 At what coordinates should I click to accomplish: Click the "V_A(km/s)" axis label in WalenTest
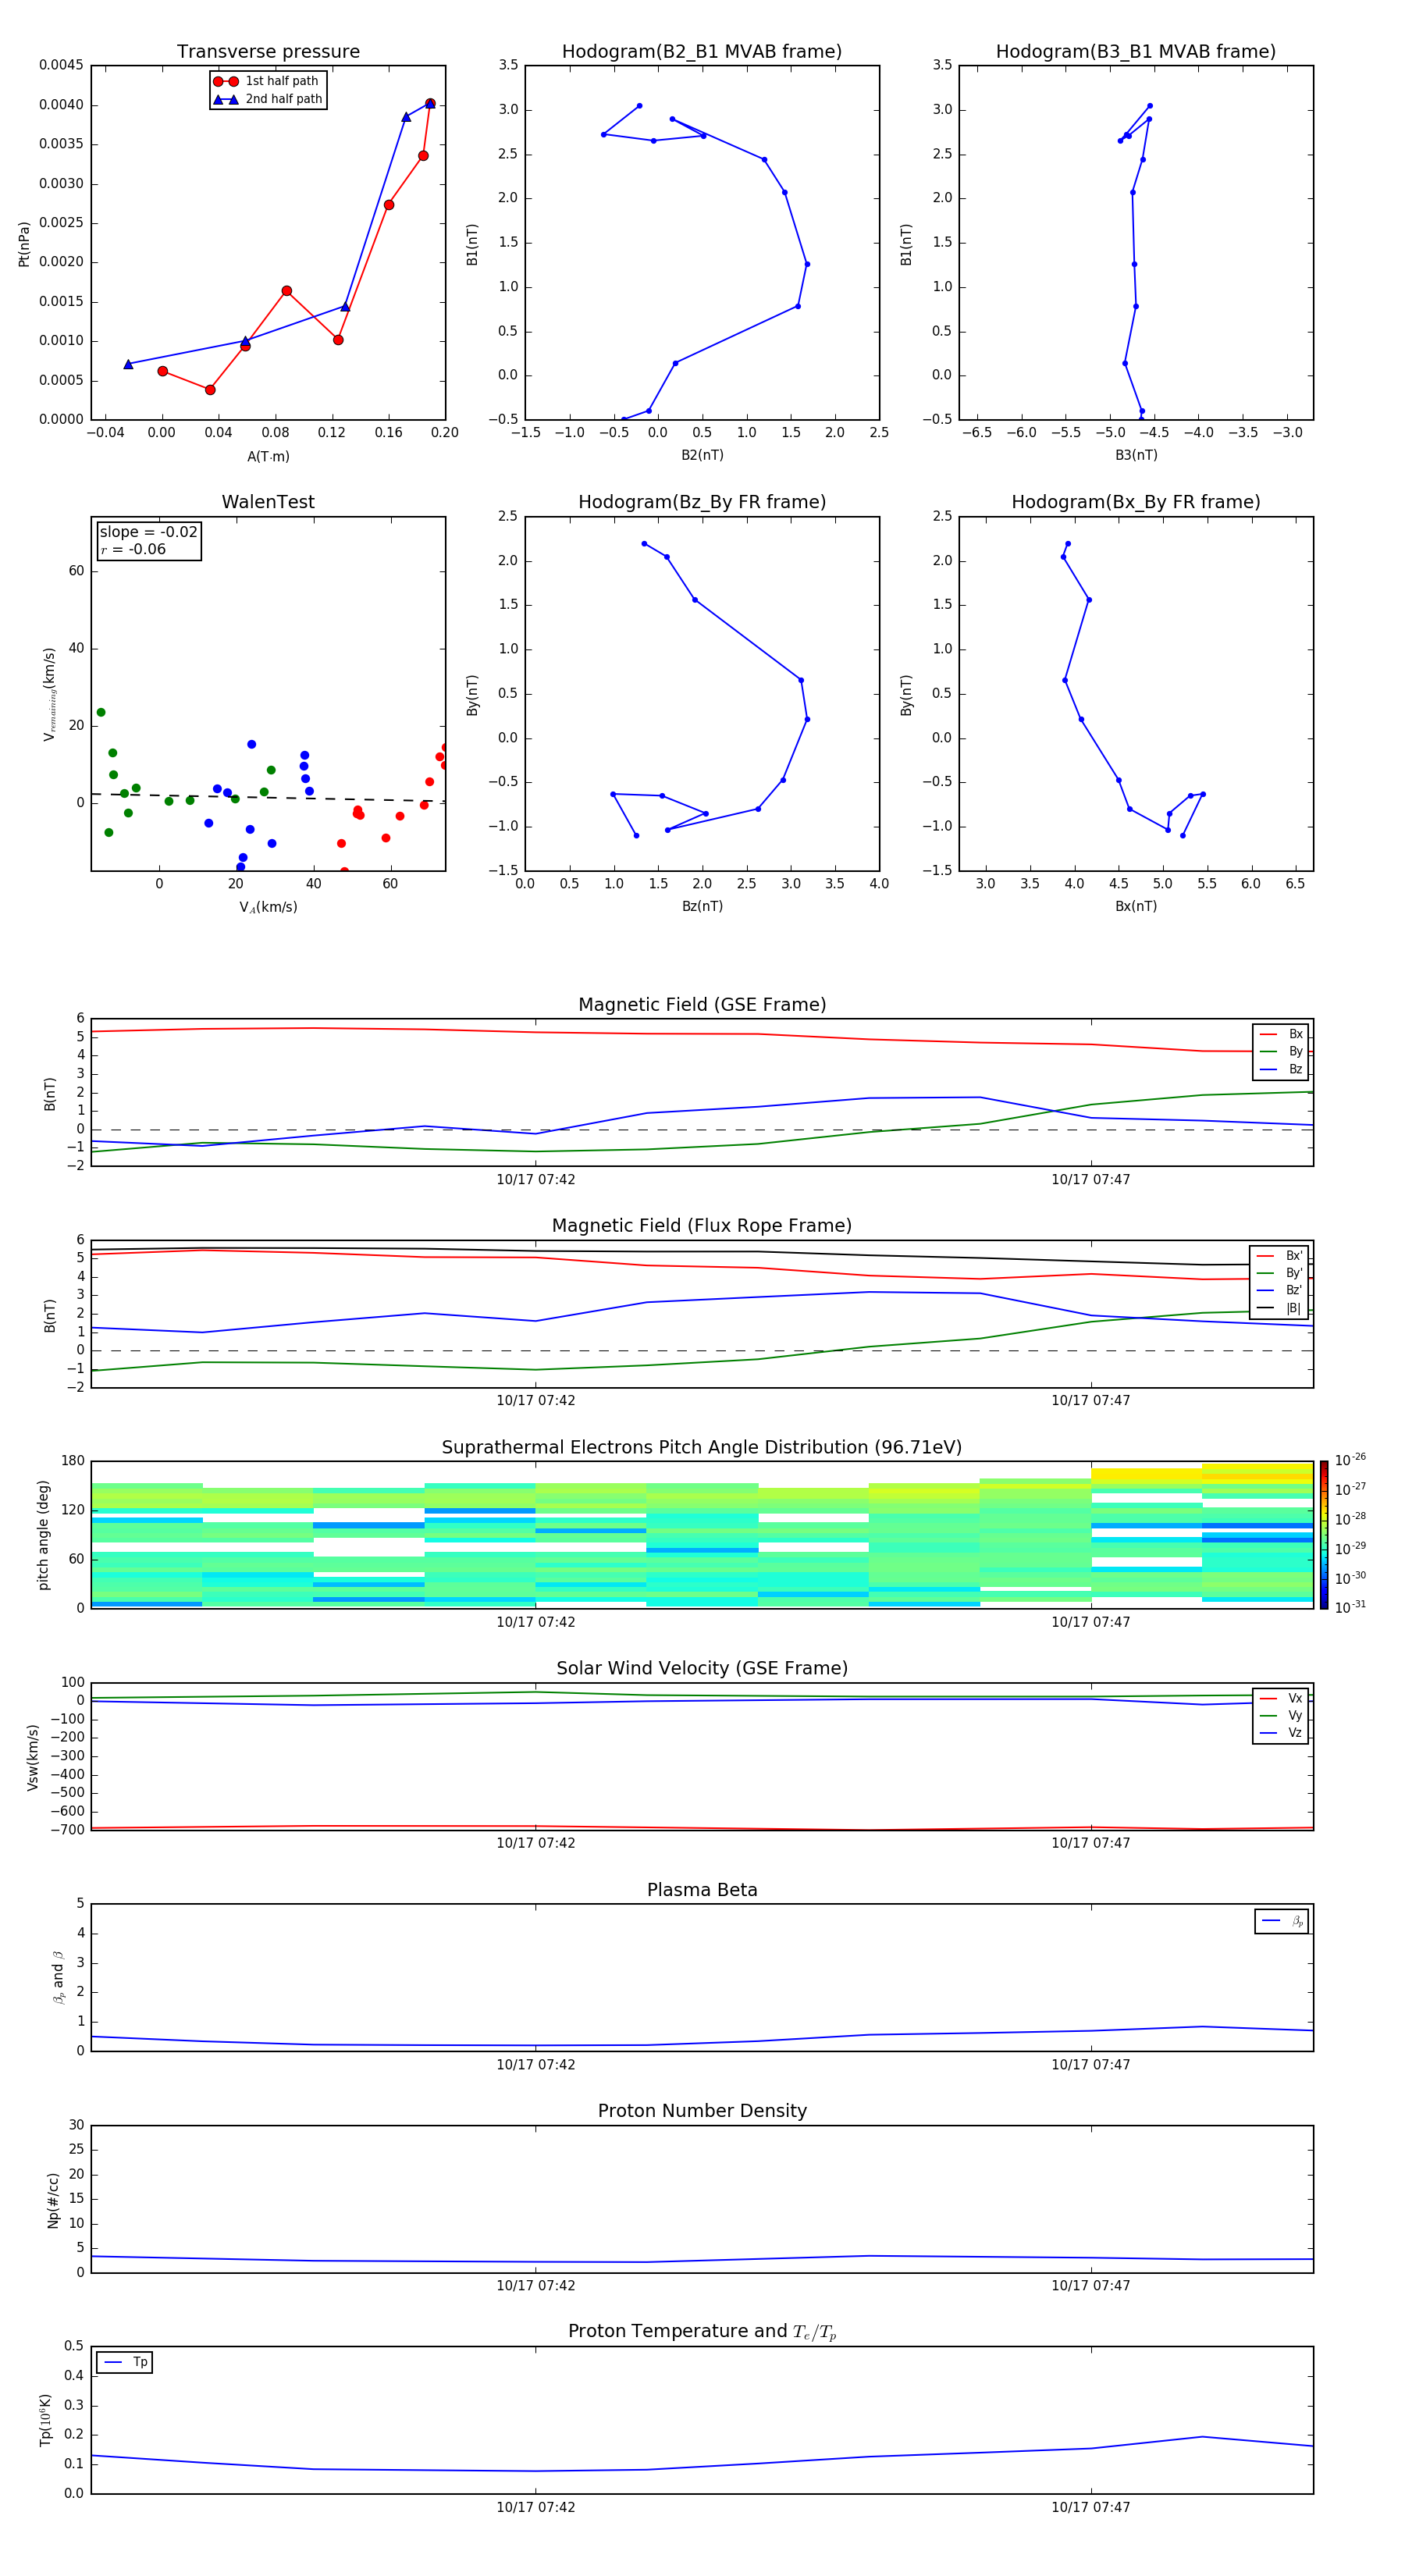tap(268, 907)
